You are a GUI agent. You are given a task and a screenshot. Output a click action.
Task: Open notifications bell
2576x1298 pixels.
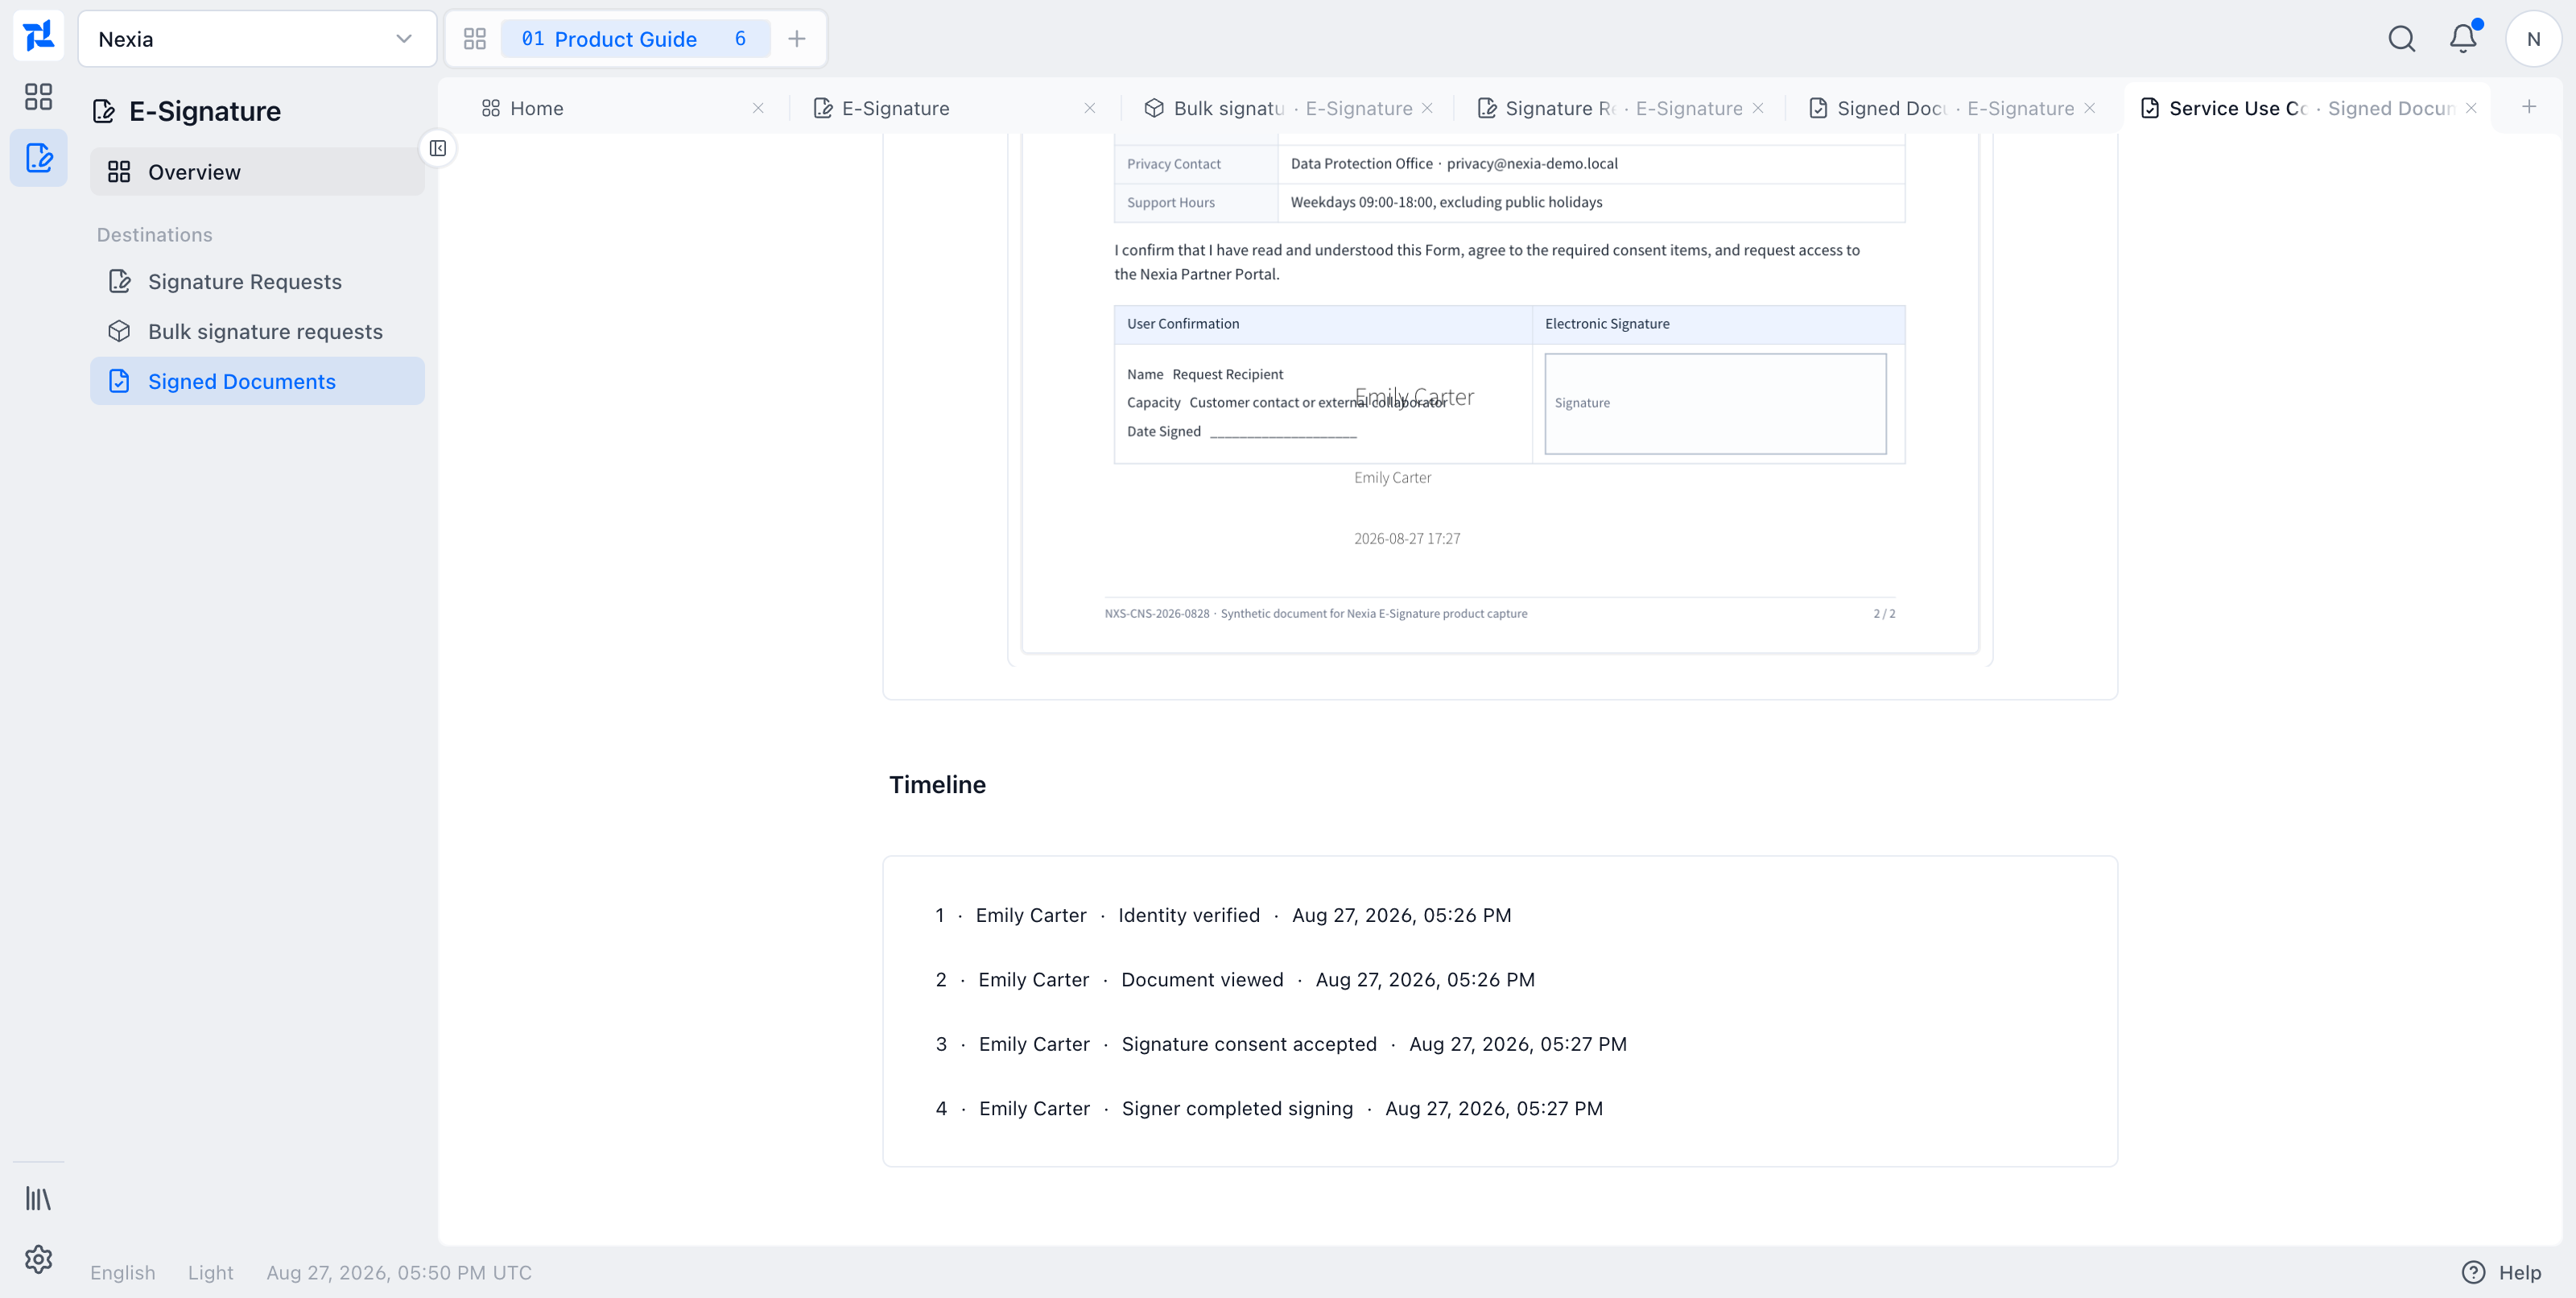pos(2463,39)
